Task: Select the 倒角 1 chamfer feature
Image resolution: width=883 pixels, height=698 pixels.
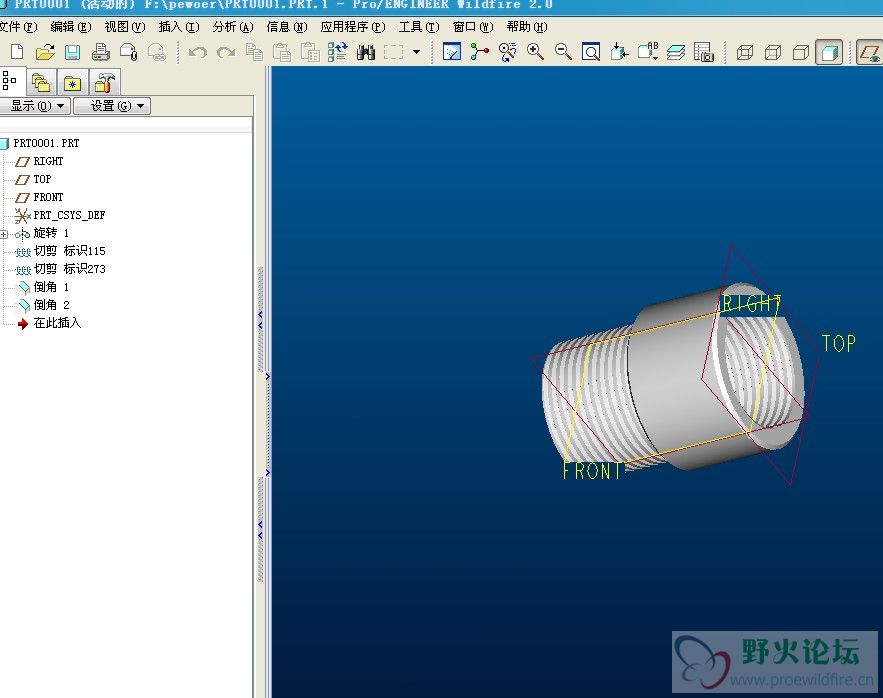Action: (x=51, y=287)
